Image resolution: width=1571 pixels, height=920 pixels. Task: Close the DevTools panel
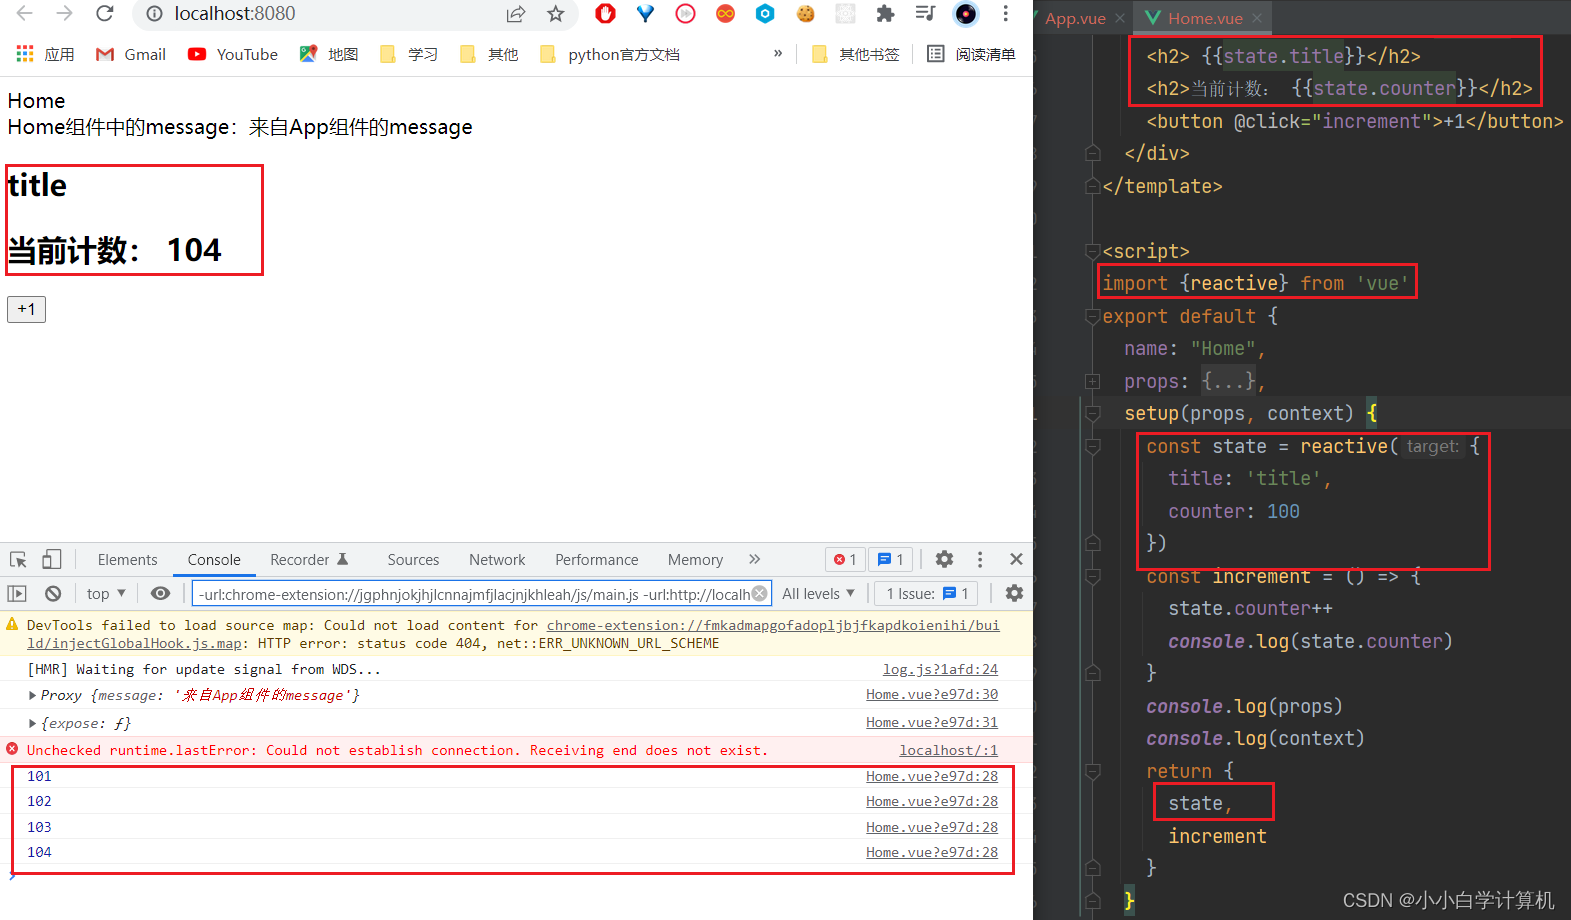(x=1016, y=559)
